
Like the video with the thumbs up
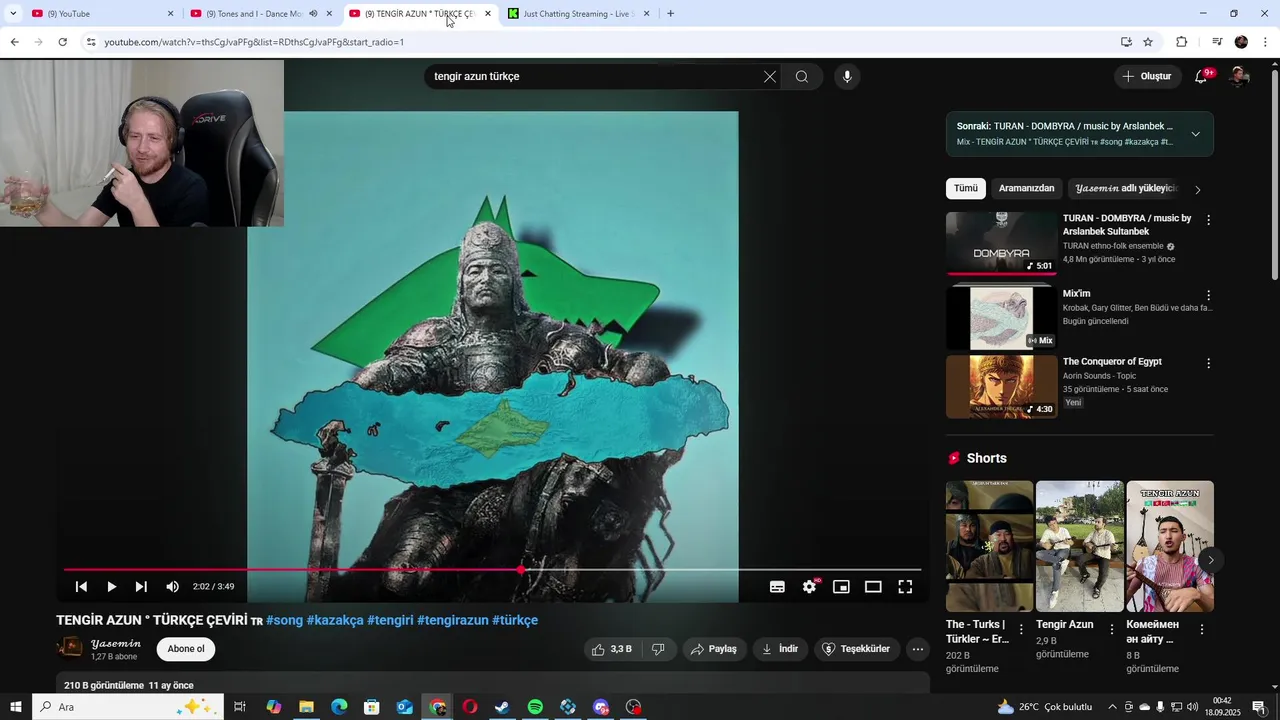click(x=612, y=649)
